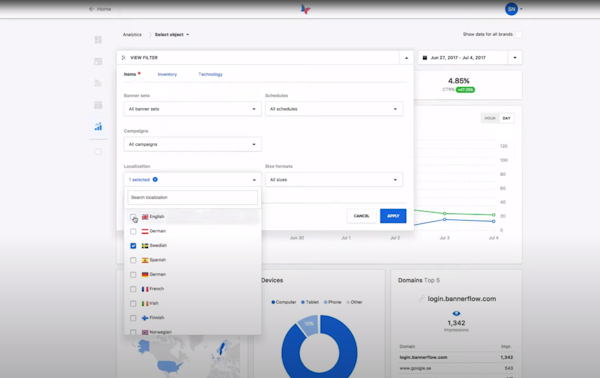Collapse the Localization 1 selected dropdown

192,179
